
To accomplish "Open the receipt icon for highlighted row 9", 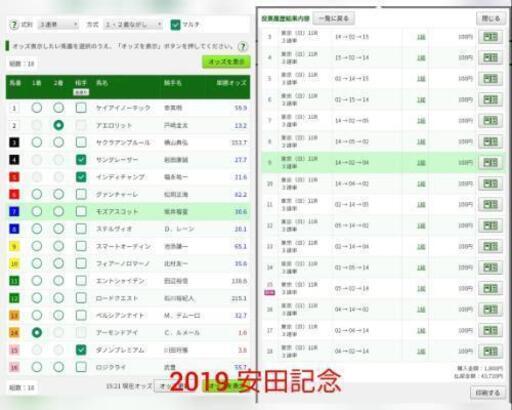I will click(490, 163).
